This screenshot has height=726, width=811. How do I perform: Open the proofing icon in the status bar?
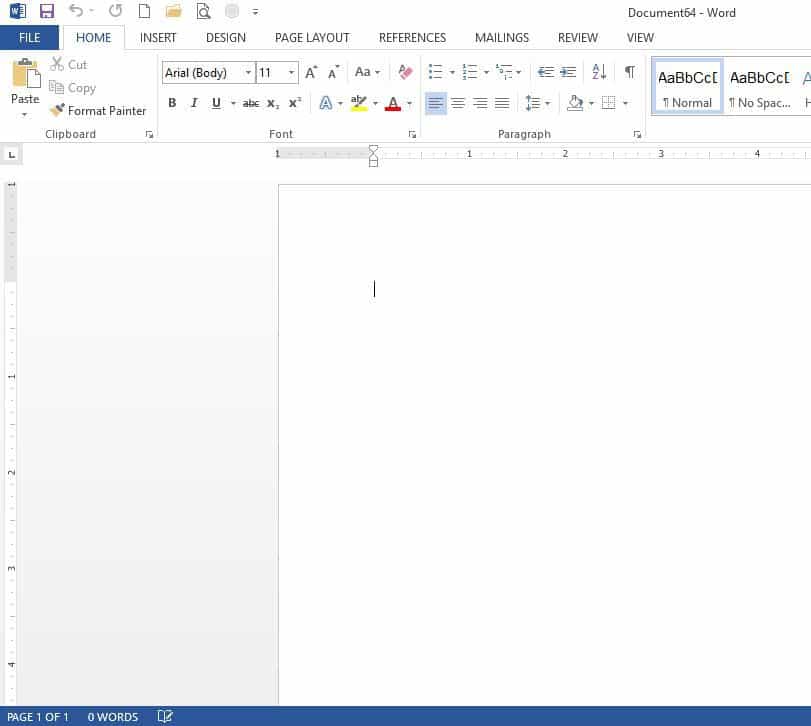165,717
